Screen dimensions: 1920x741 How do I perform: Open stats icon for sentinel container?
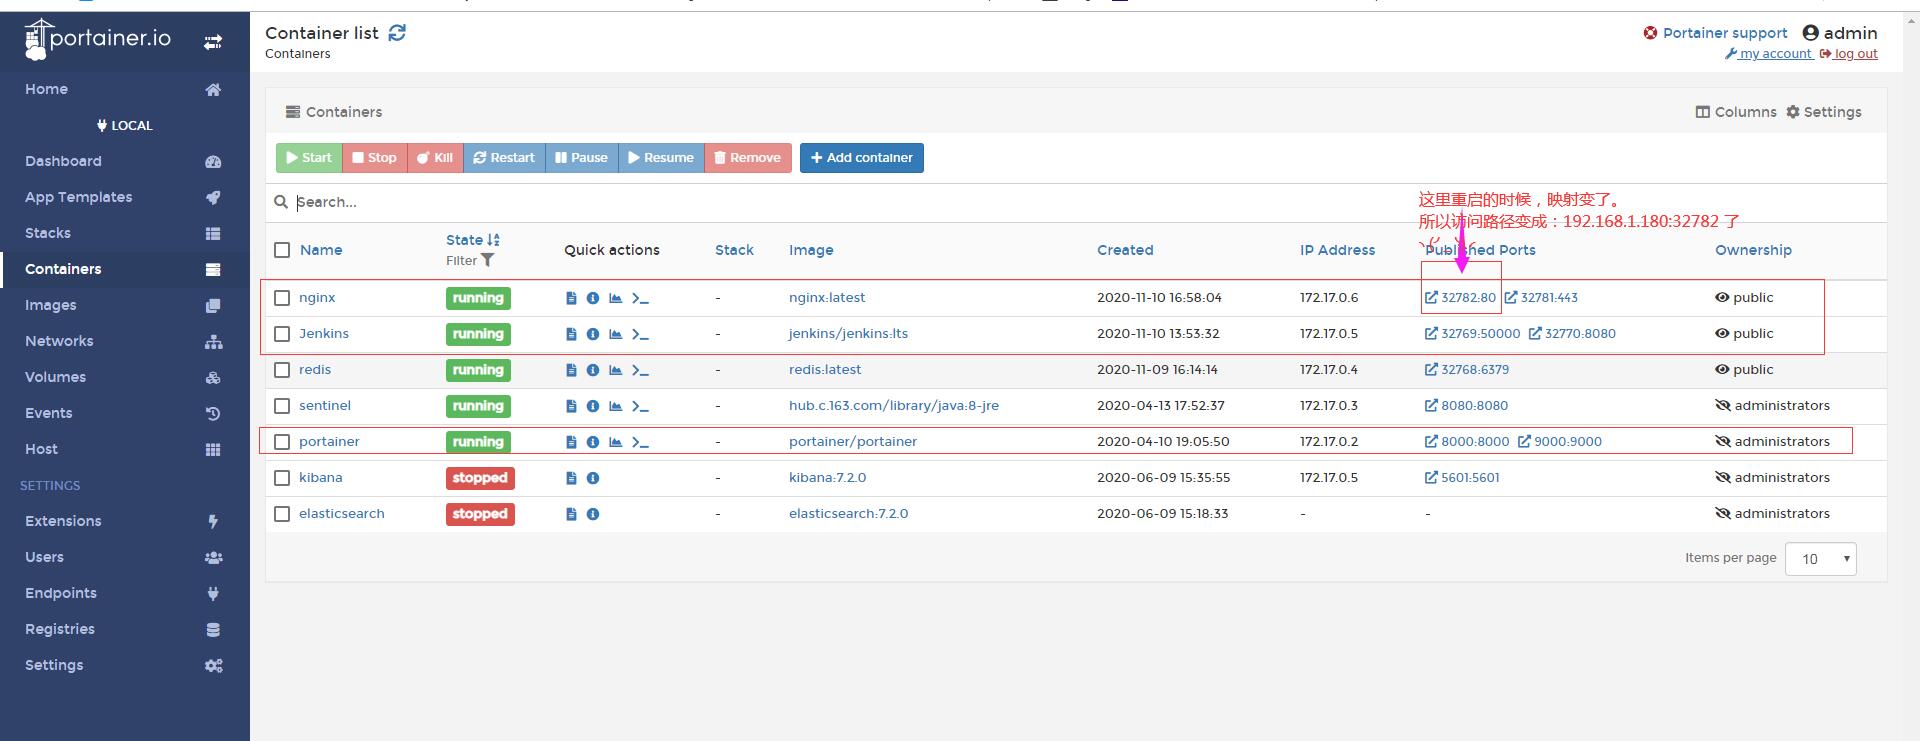point(616,406)
